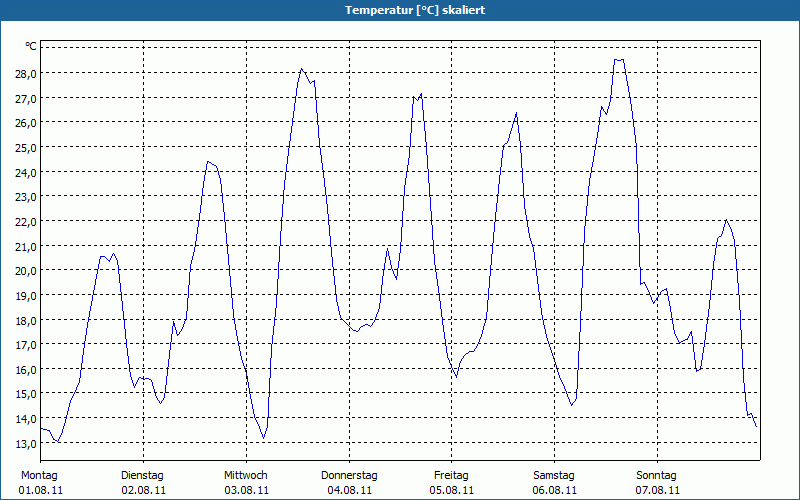Select the 'Mittwoch' day label
The height and width of the screenshot is (500, 800).
(x=245, y=476)
